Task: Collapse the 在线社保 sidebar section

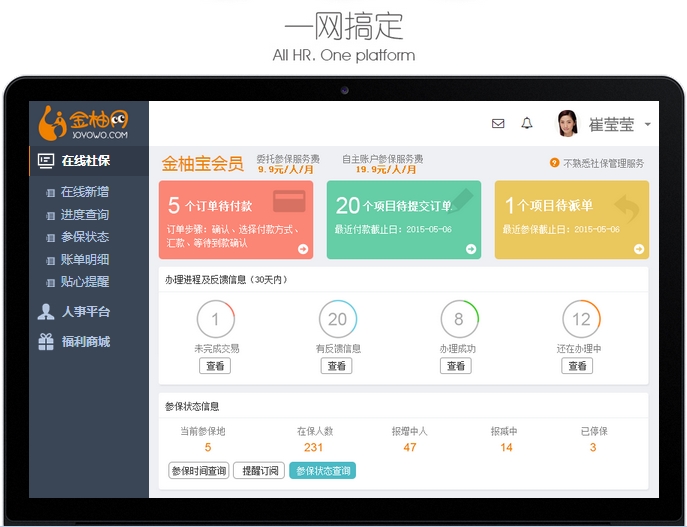Action: click(85, 161)
